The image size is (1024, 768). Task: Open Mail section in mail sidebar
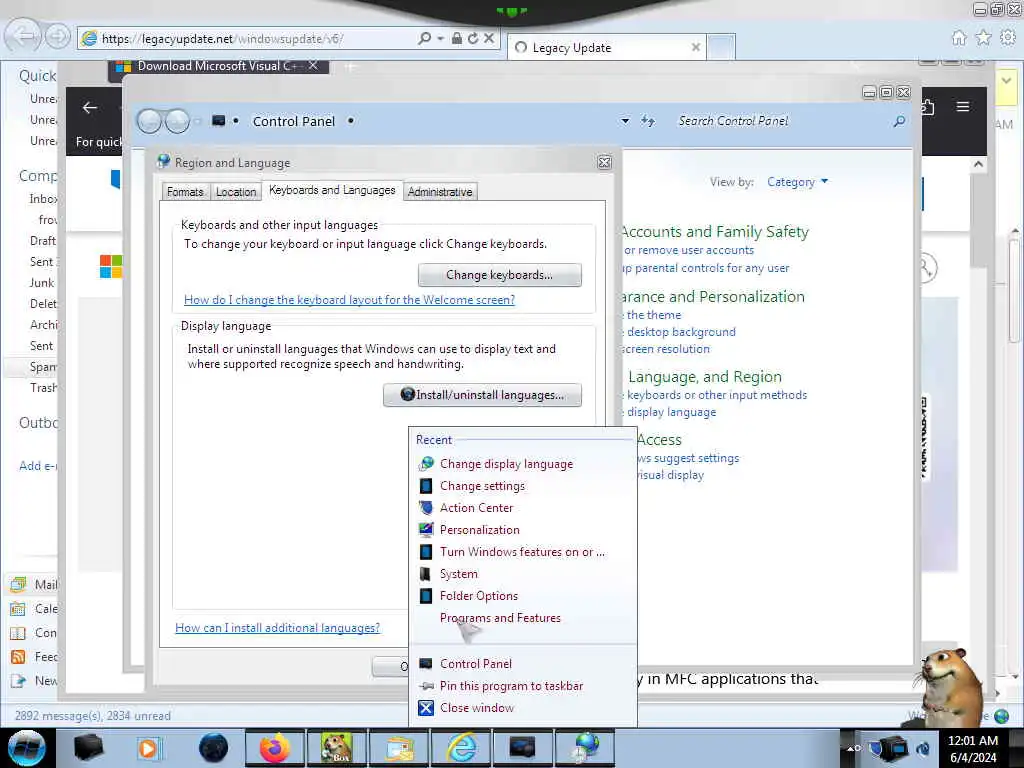pyautogui.click(x=34, y=584)
